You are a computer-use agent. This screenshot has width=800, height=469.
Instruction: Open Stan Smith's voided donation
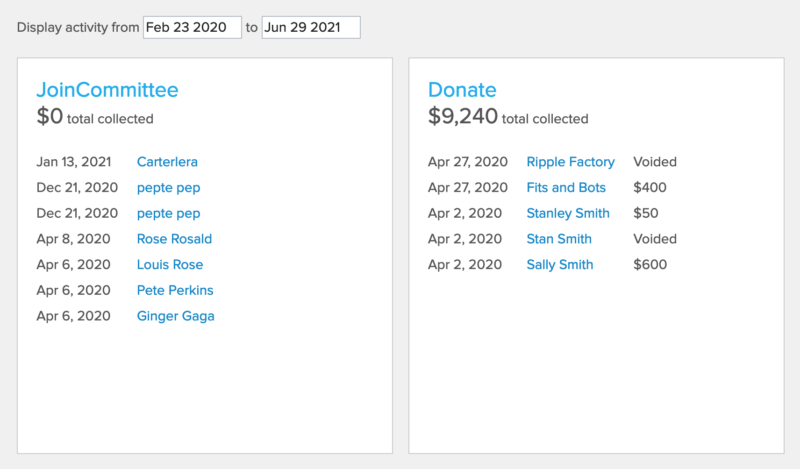pos(559,239)
